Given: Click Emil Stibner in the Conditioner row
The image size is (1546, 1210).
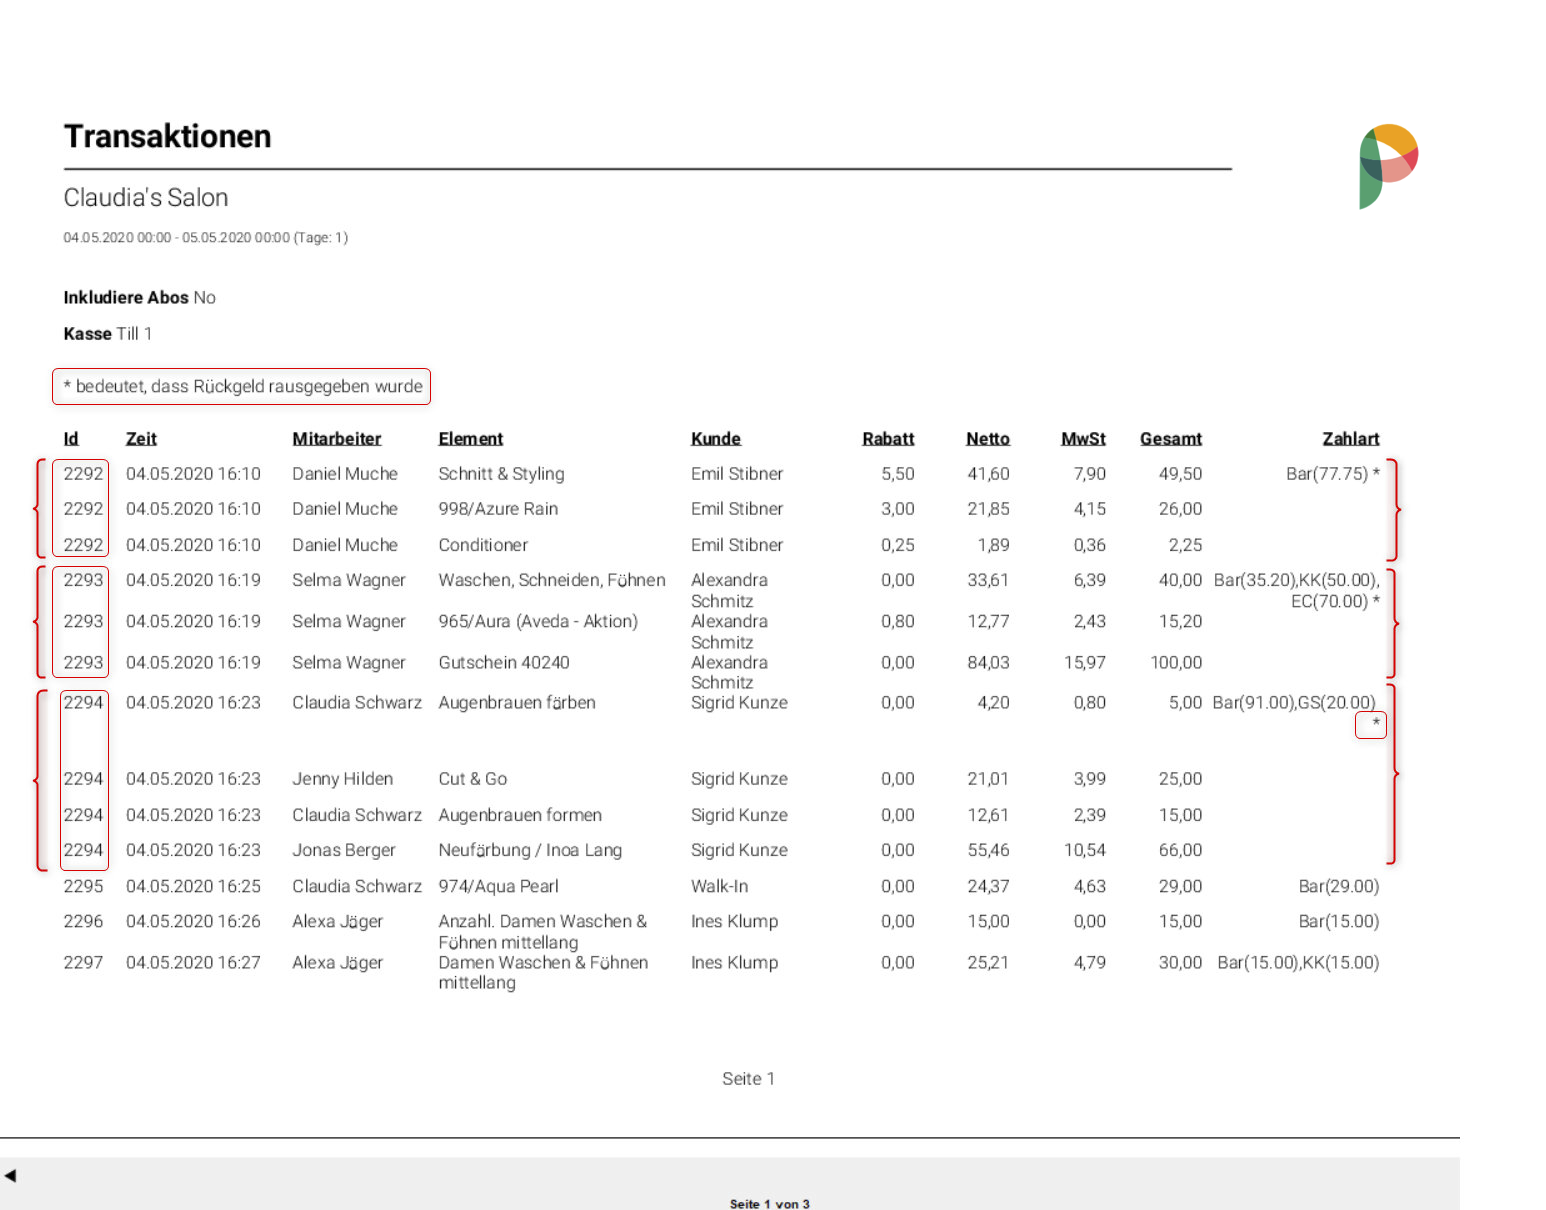Looking at the screenshot, I should tap(737, 545).
